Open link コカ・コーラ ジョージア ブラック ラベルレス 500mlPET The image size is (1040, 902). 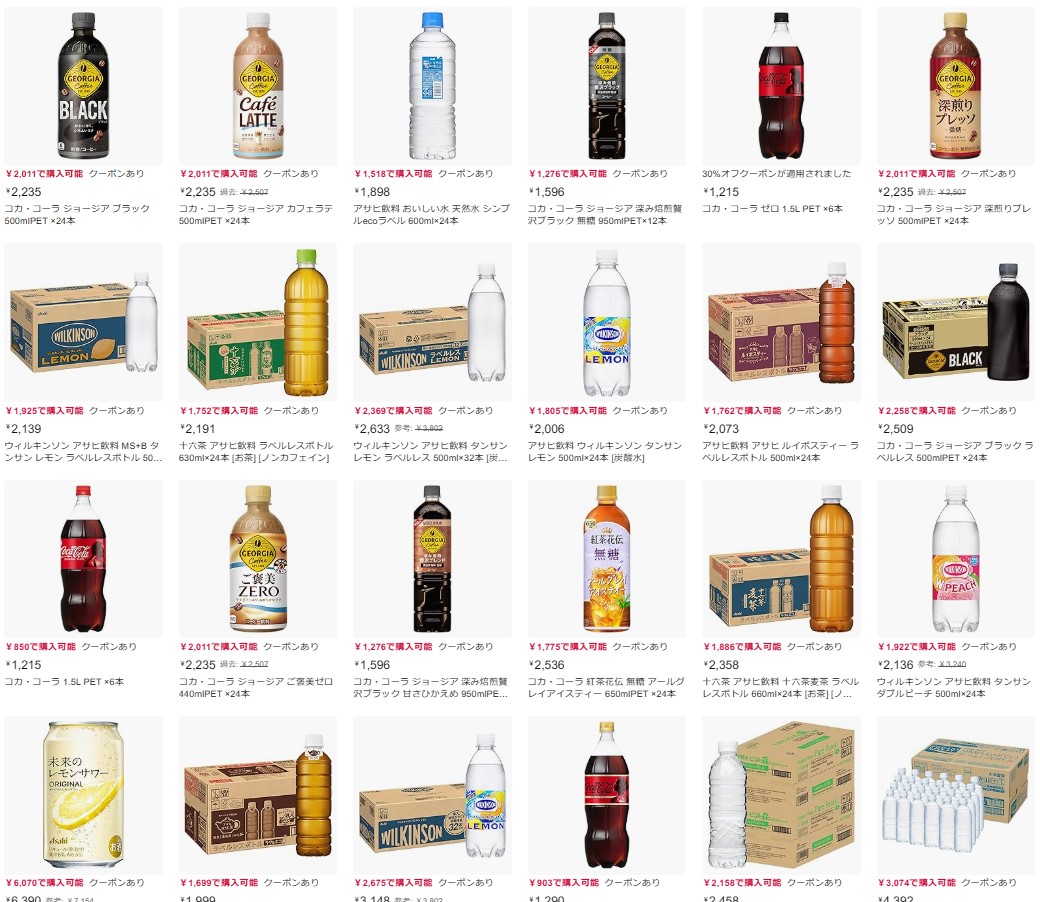pyautogui.click(x=954, y=451)
